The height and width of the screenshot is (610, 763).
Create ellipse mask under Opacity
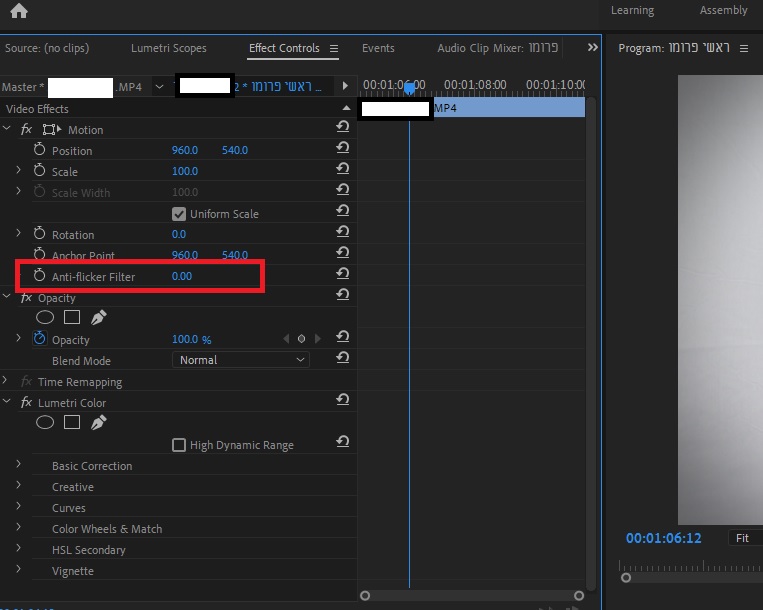45,318
